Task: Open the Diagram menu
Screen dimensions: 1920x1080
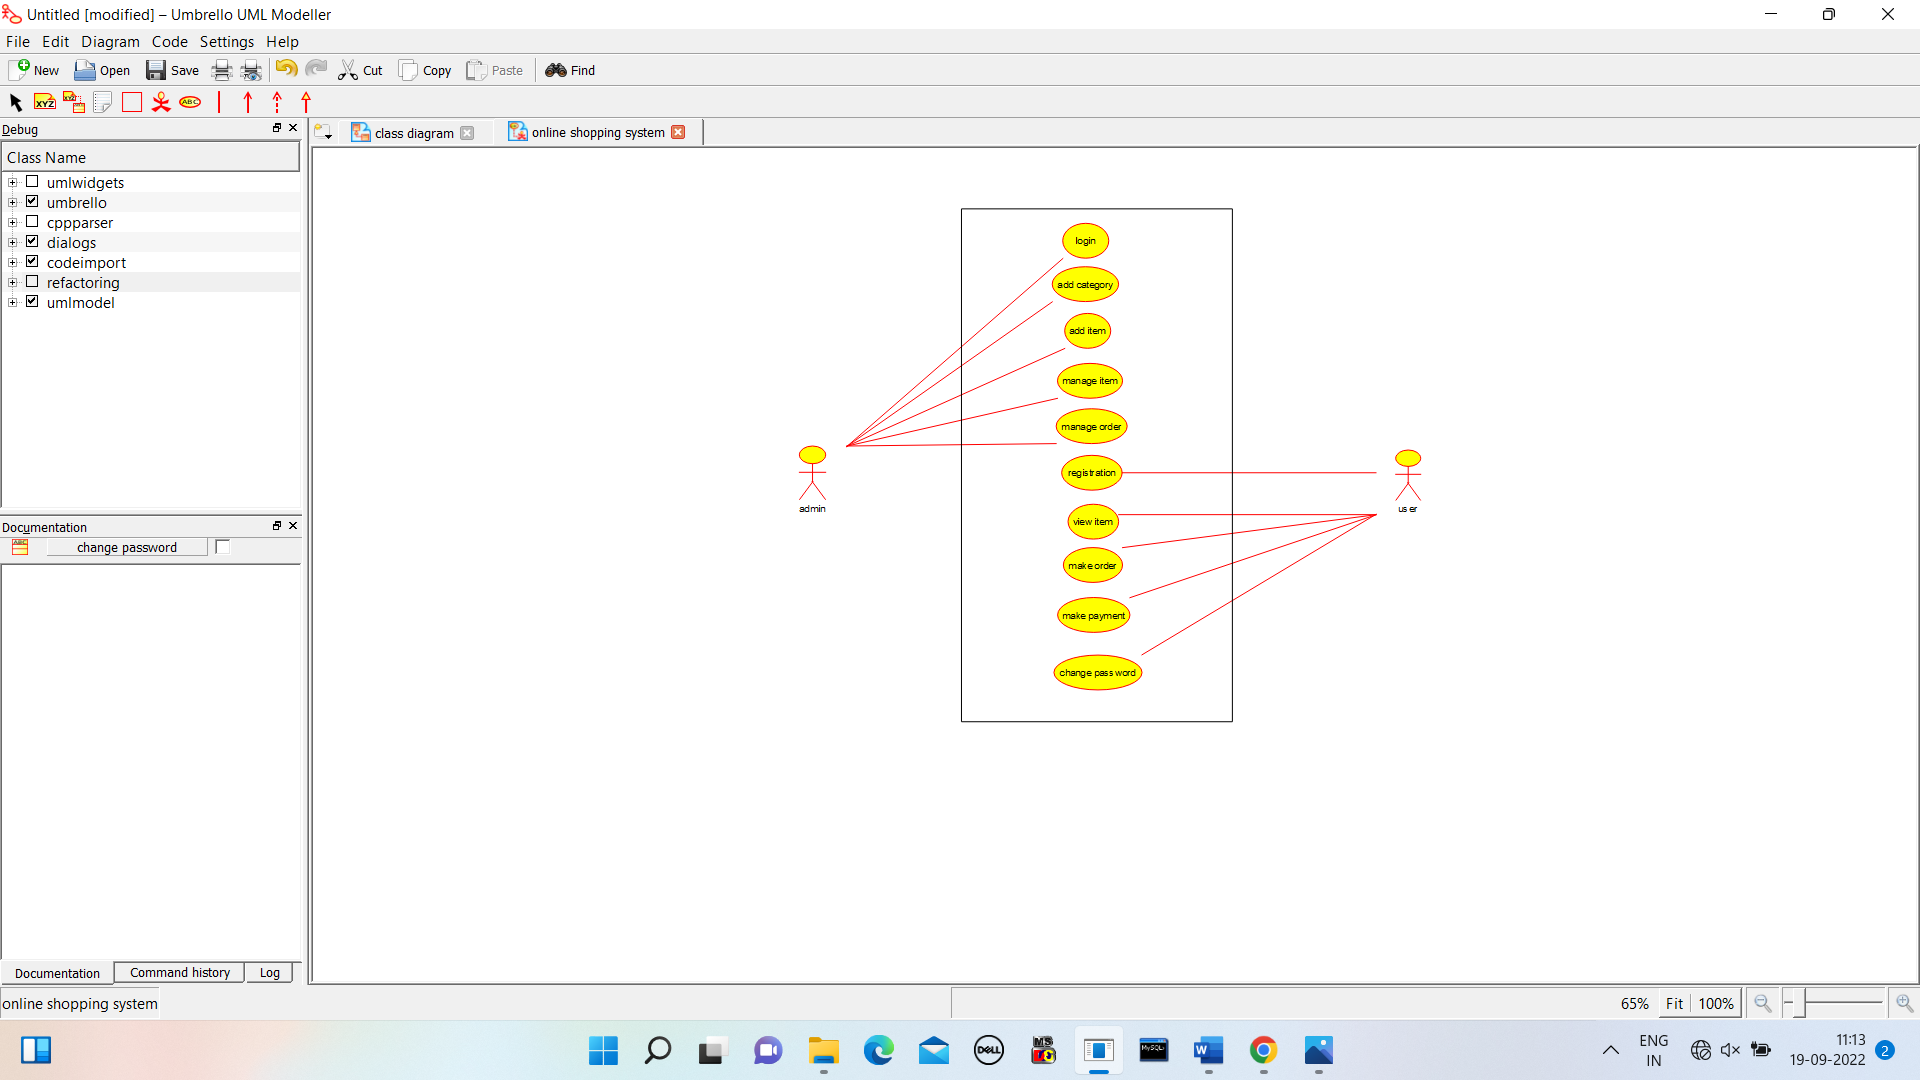Action: click(x=110, y=42)
